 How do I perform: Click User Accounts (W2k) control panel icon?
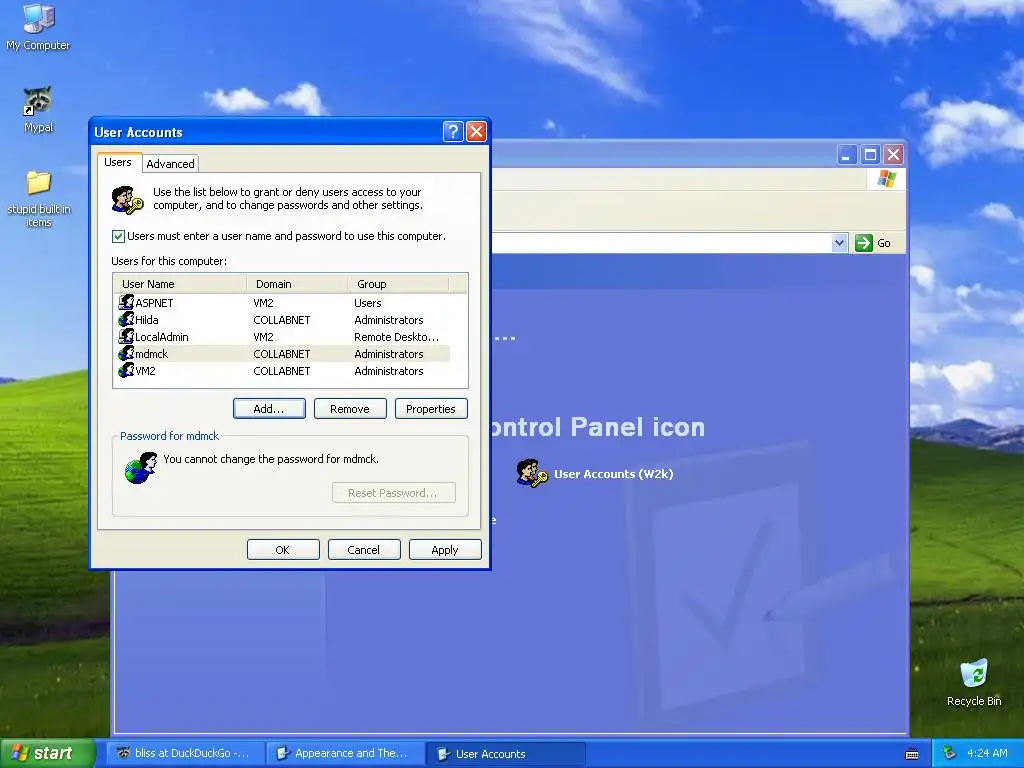tap(595, 473)
